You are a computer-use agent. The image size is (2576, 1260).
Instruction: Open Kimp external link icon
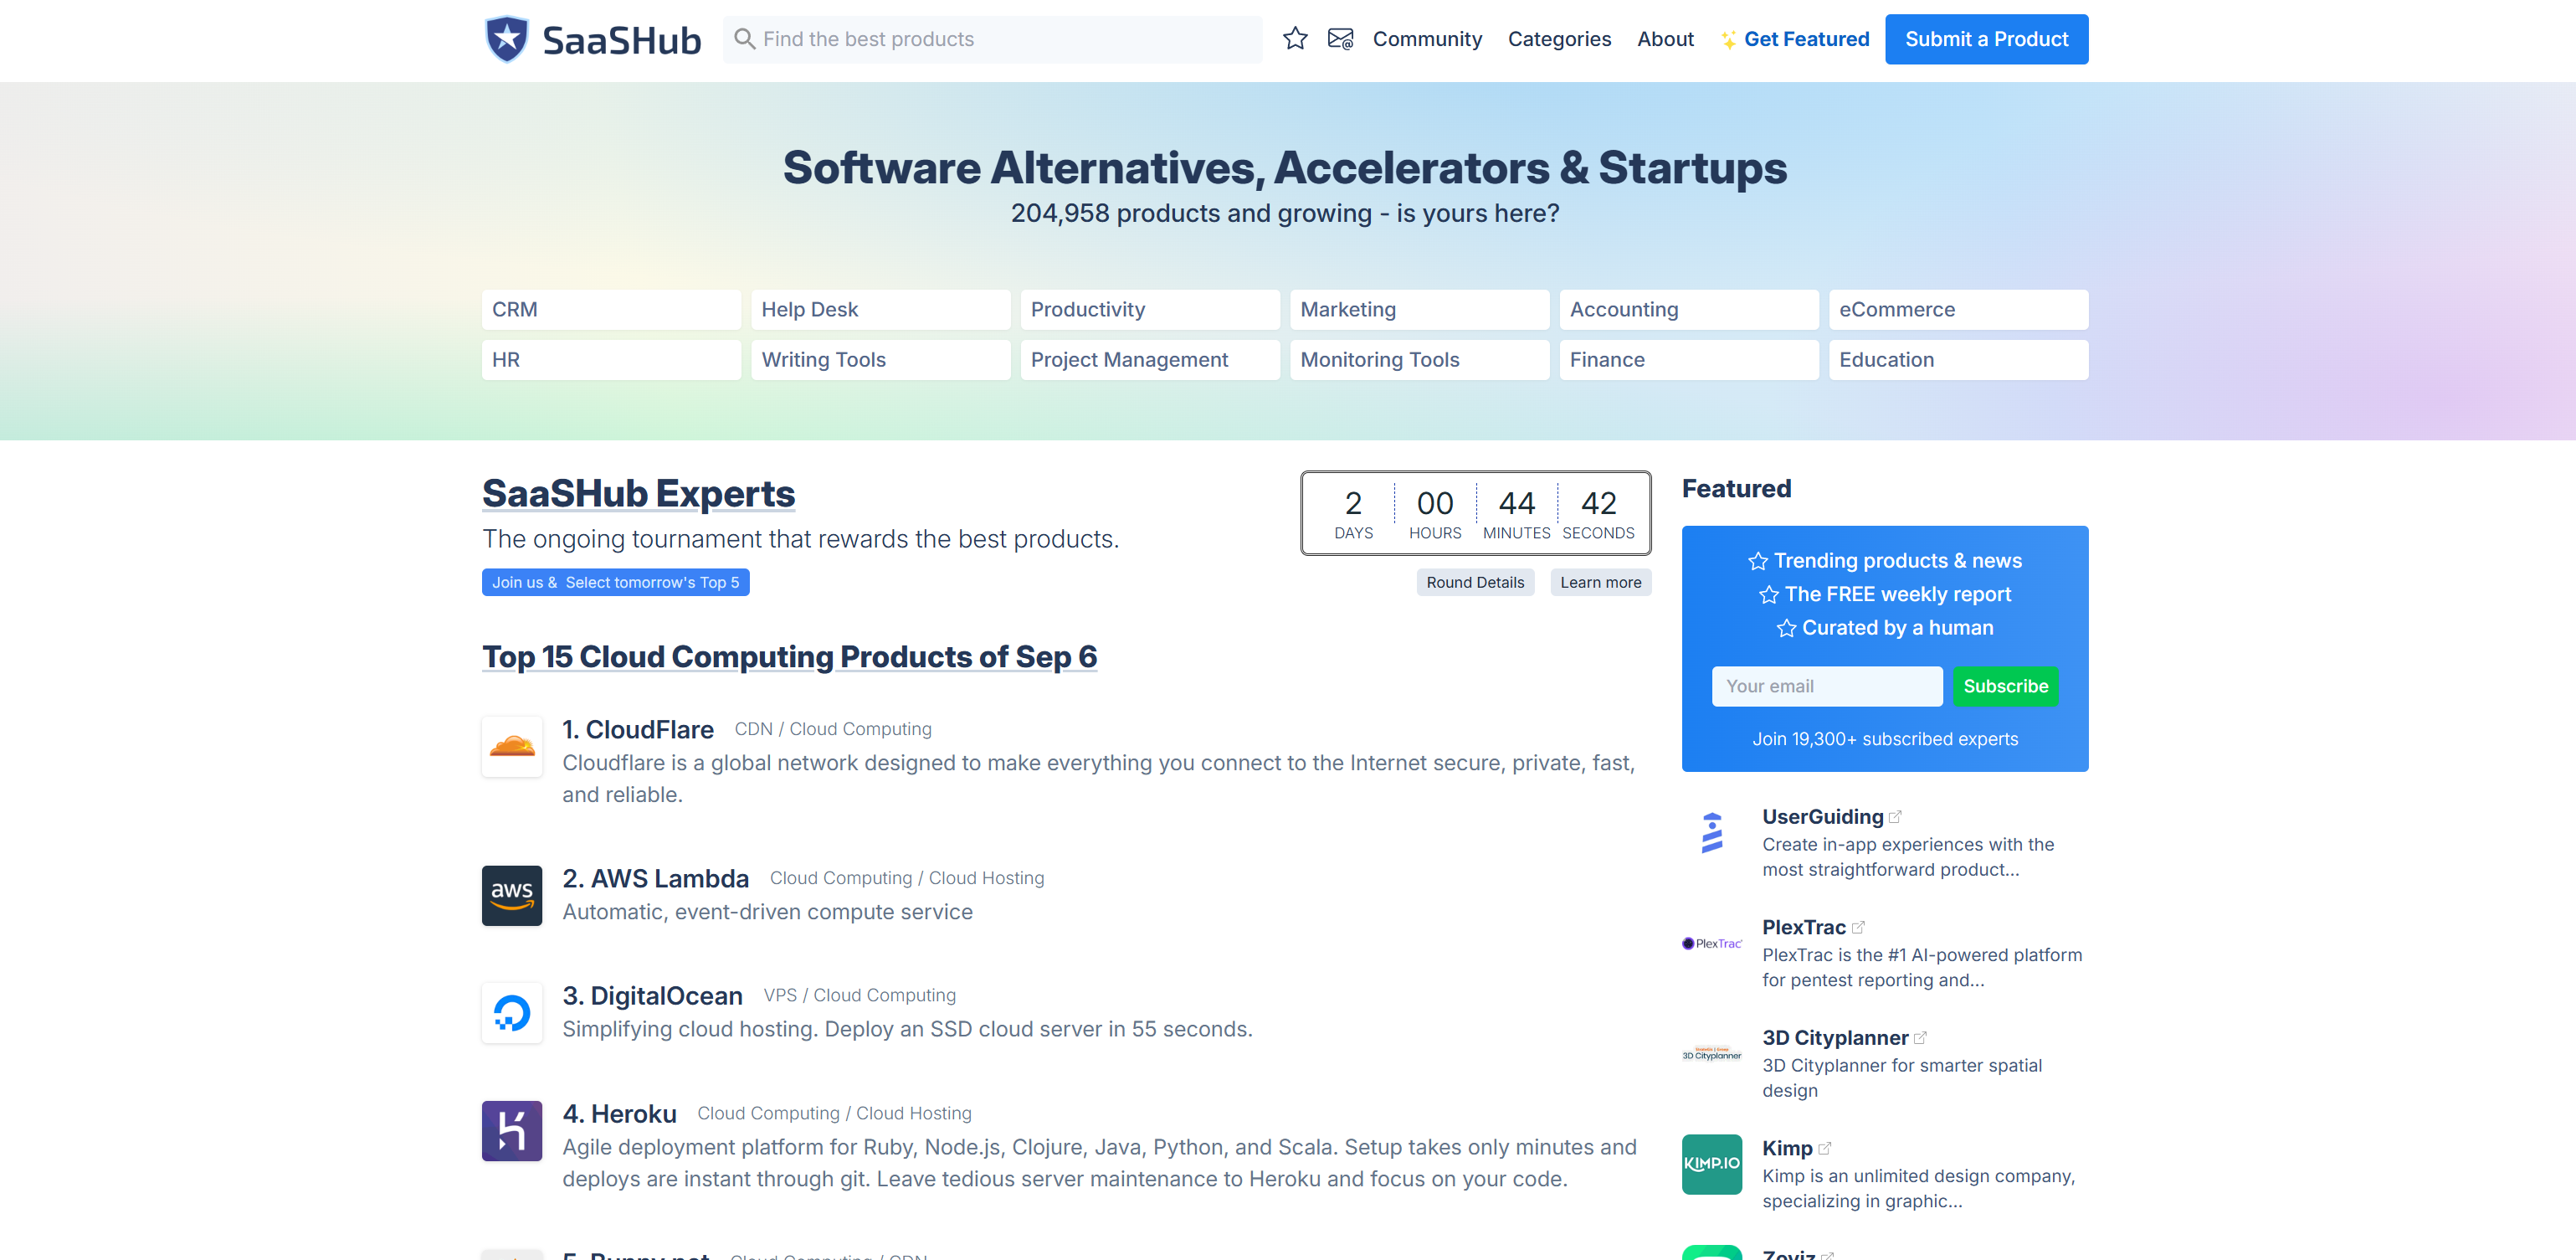point(1824,1148)
